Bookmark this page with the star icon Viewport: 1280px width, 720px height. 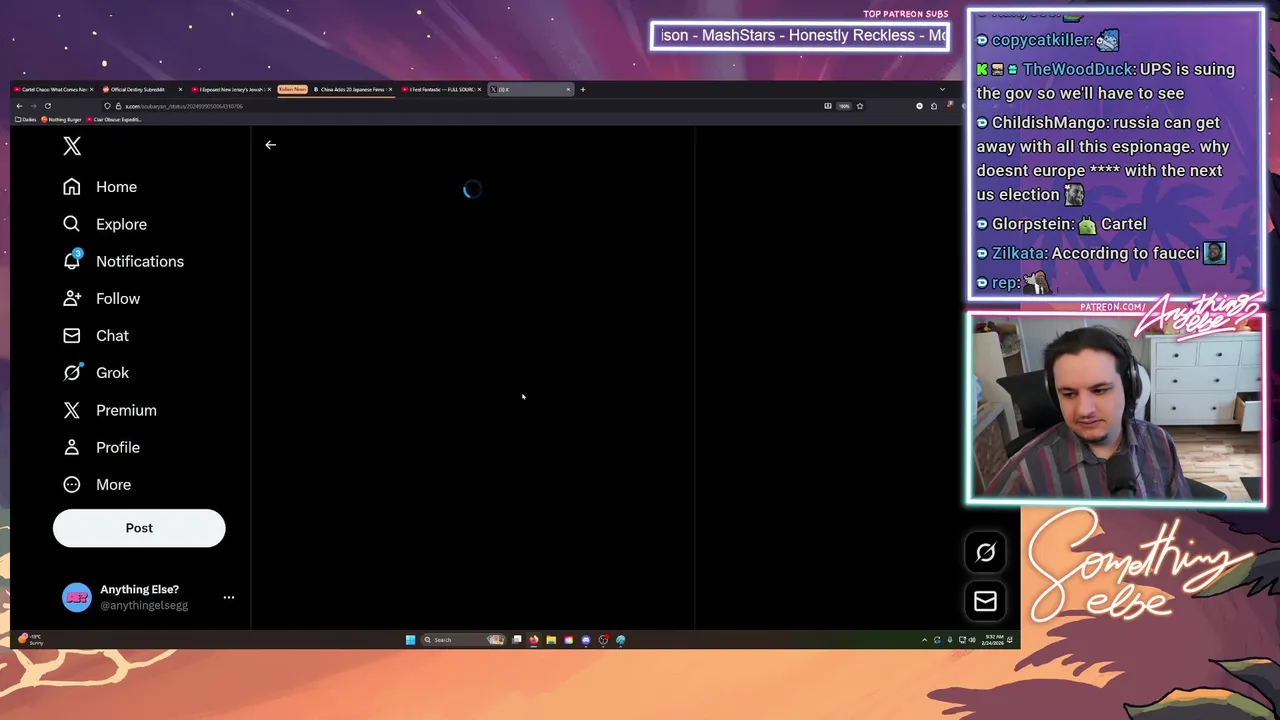coord(859,106)
